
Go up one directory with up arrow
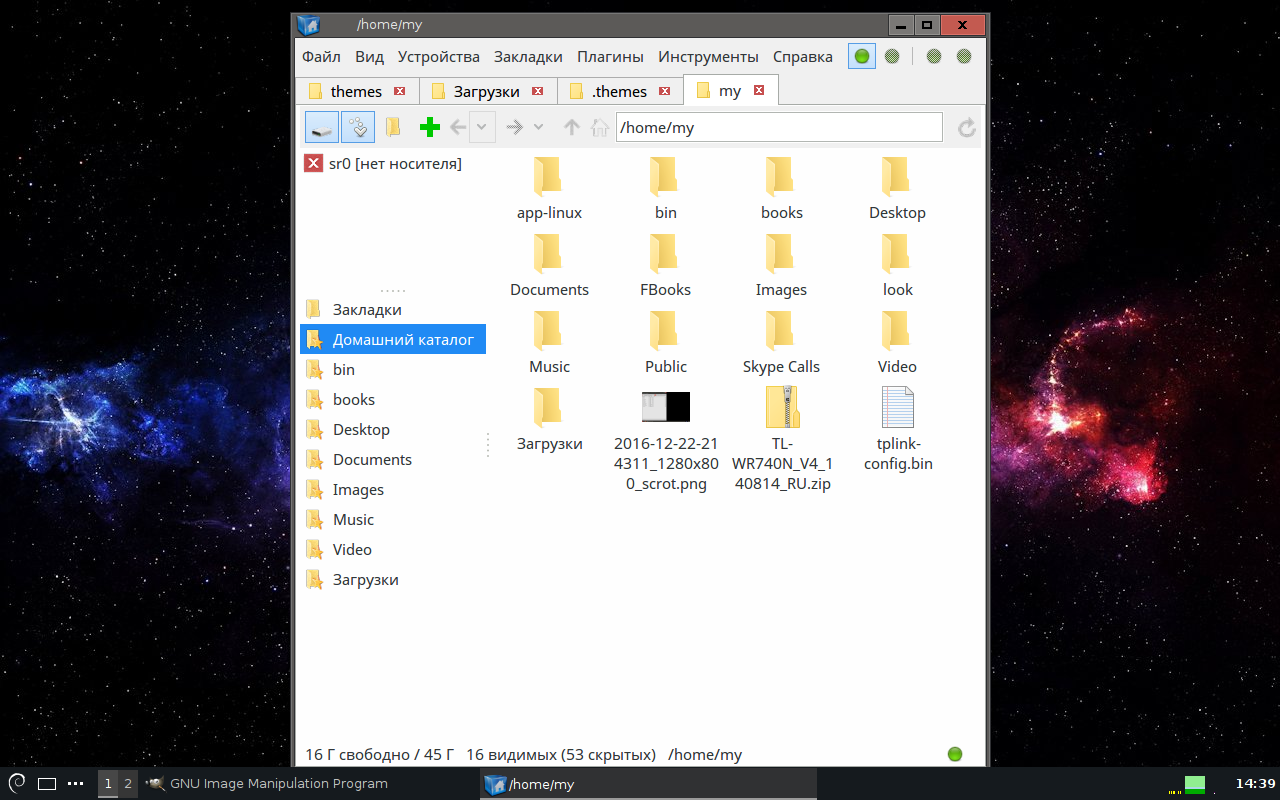point(572,127)
